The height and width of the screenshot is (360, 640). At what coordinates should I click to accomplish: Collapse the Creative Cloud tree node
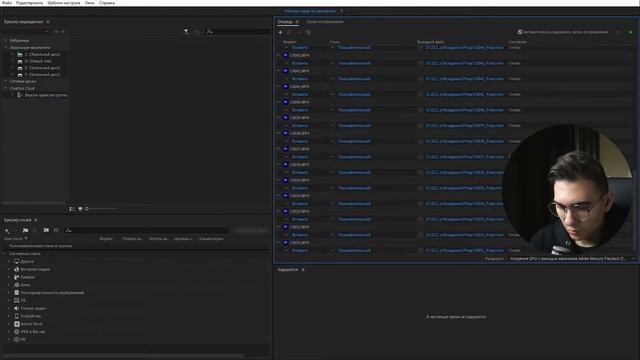[6, 88]
